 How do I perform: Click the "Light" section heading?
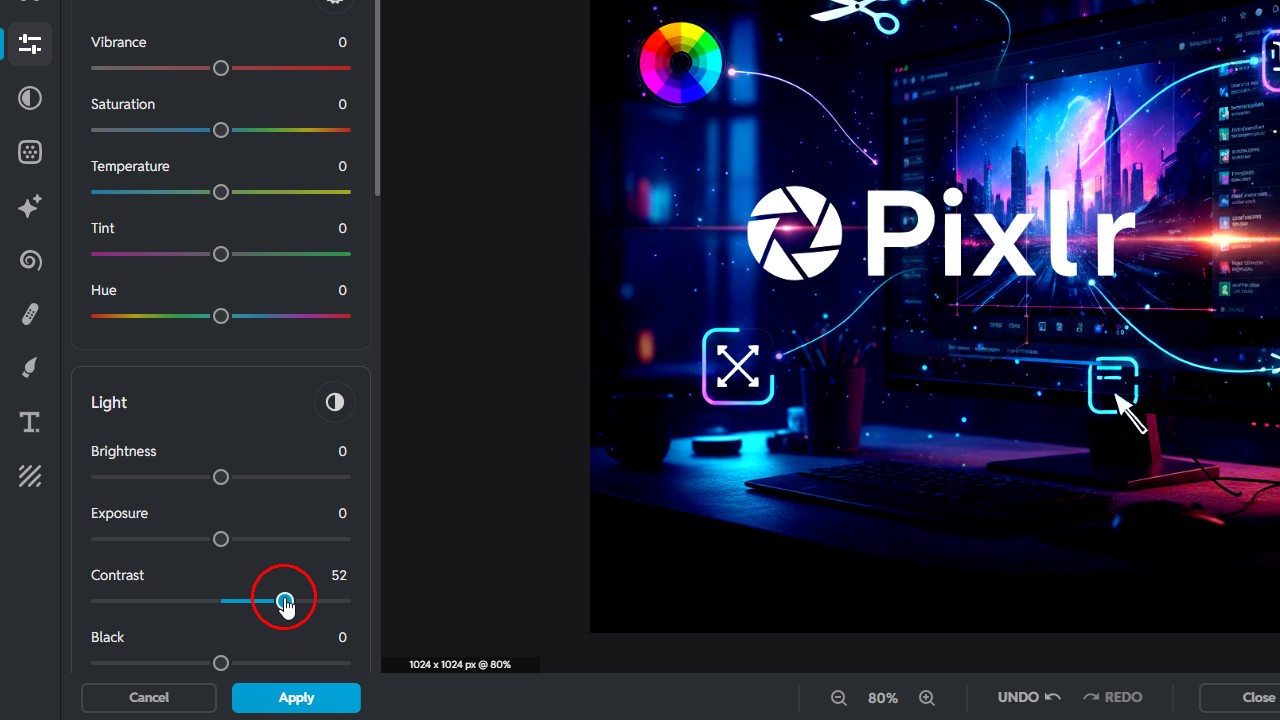(x=109, y=402)
